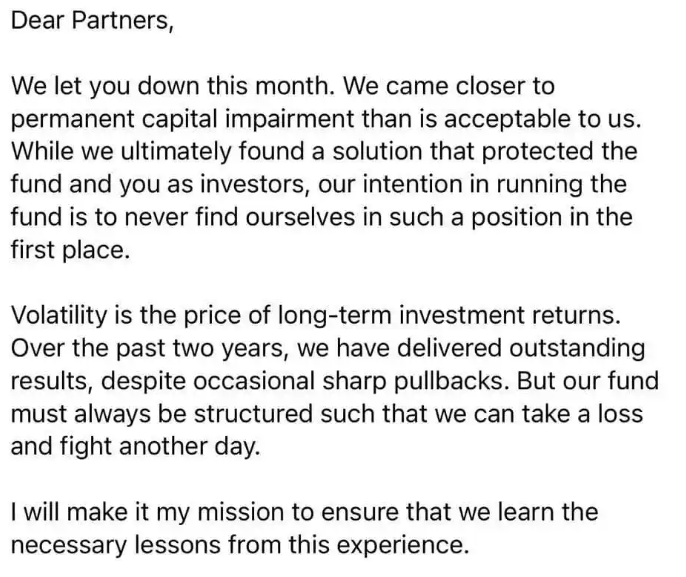Click the phrase 'ensure that we learn the'
This screenshot has width=686, height=577.
(x=459, y=512)
